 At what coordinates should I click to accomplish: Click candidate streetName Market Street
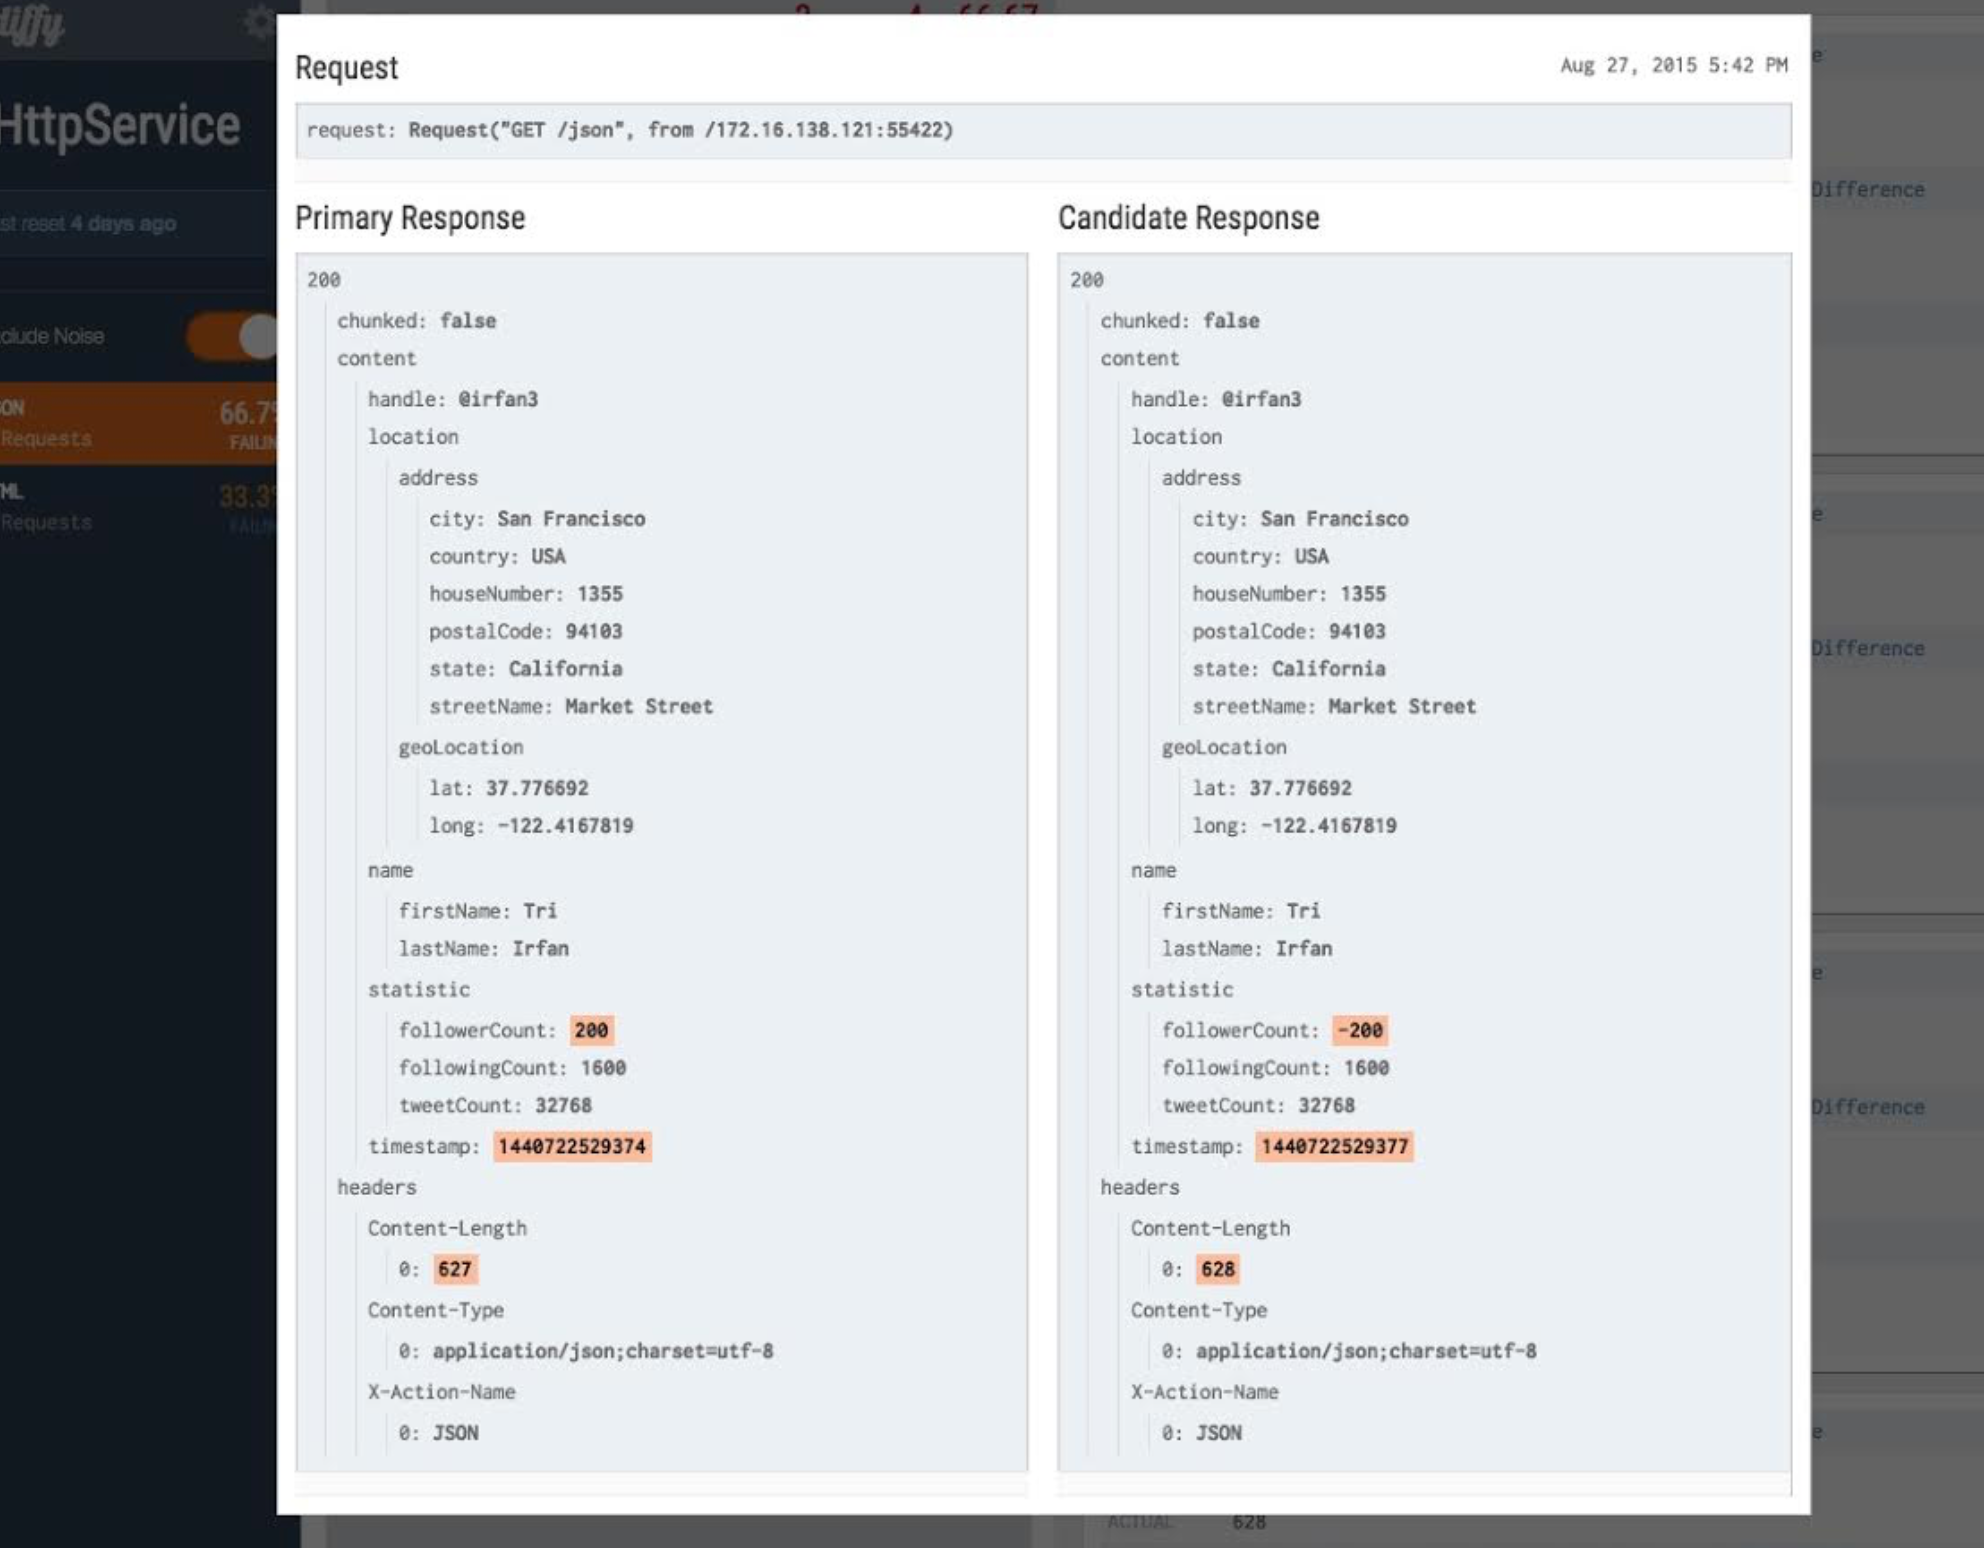tap(1402, 706)
